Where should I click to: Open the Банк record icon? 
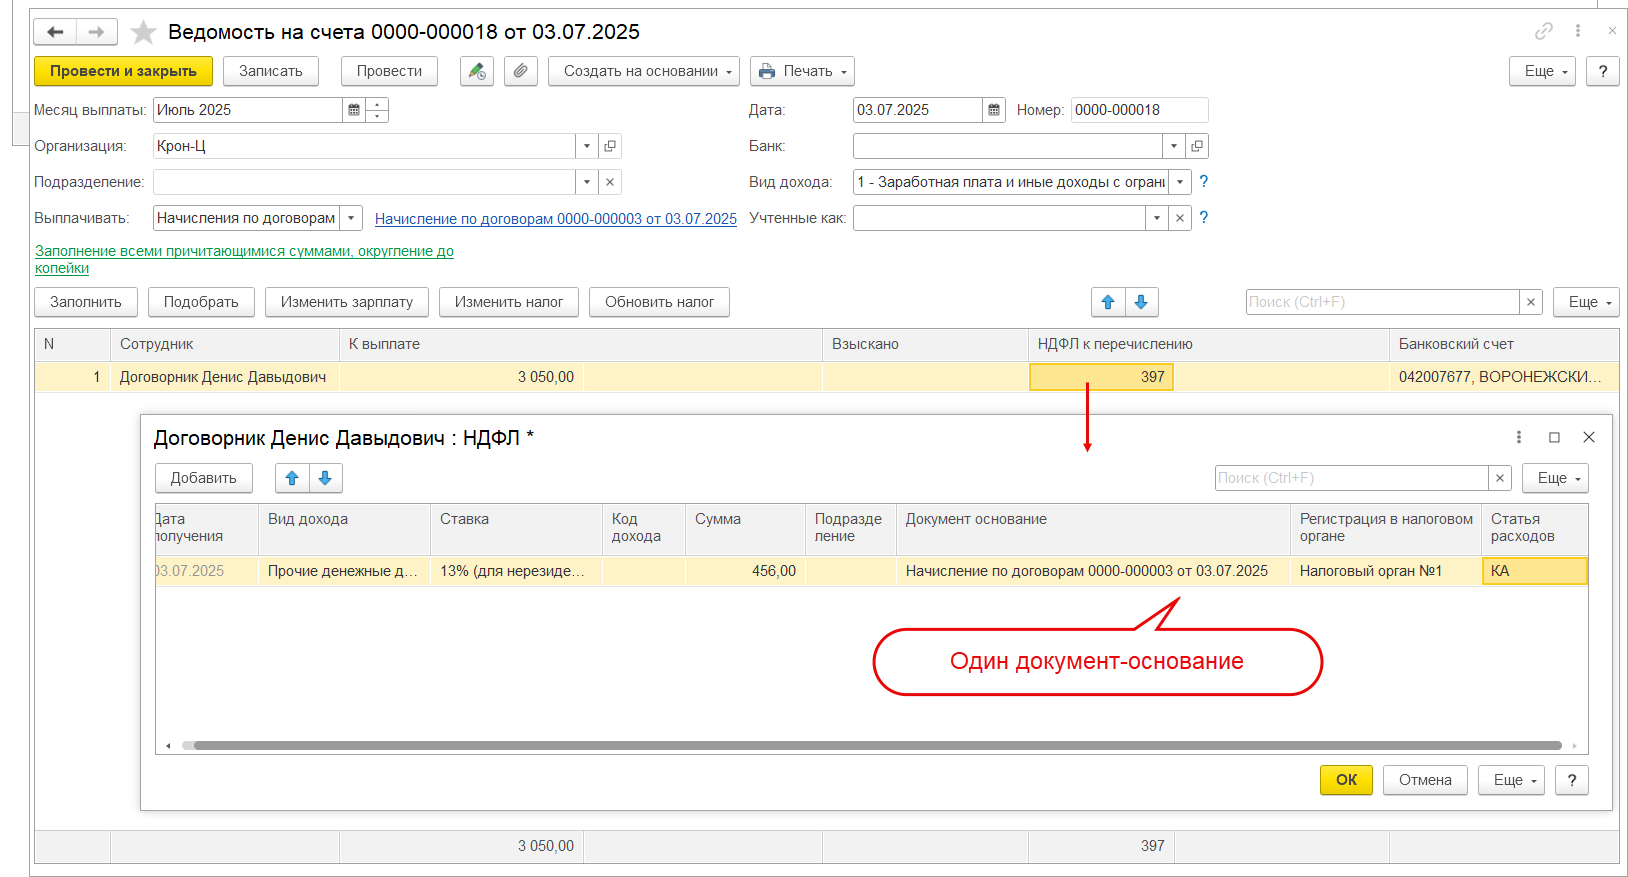1197,146
